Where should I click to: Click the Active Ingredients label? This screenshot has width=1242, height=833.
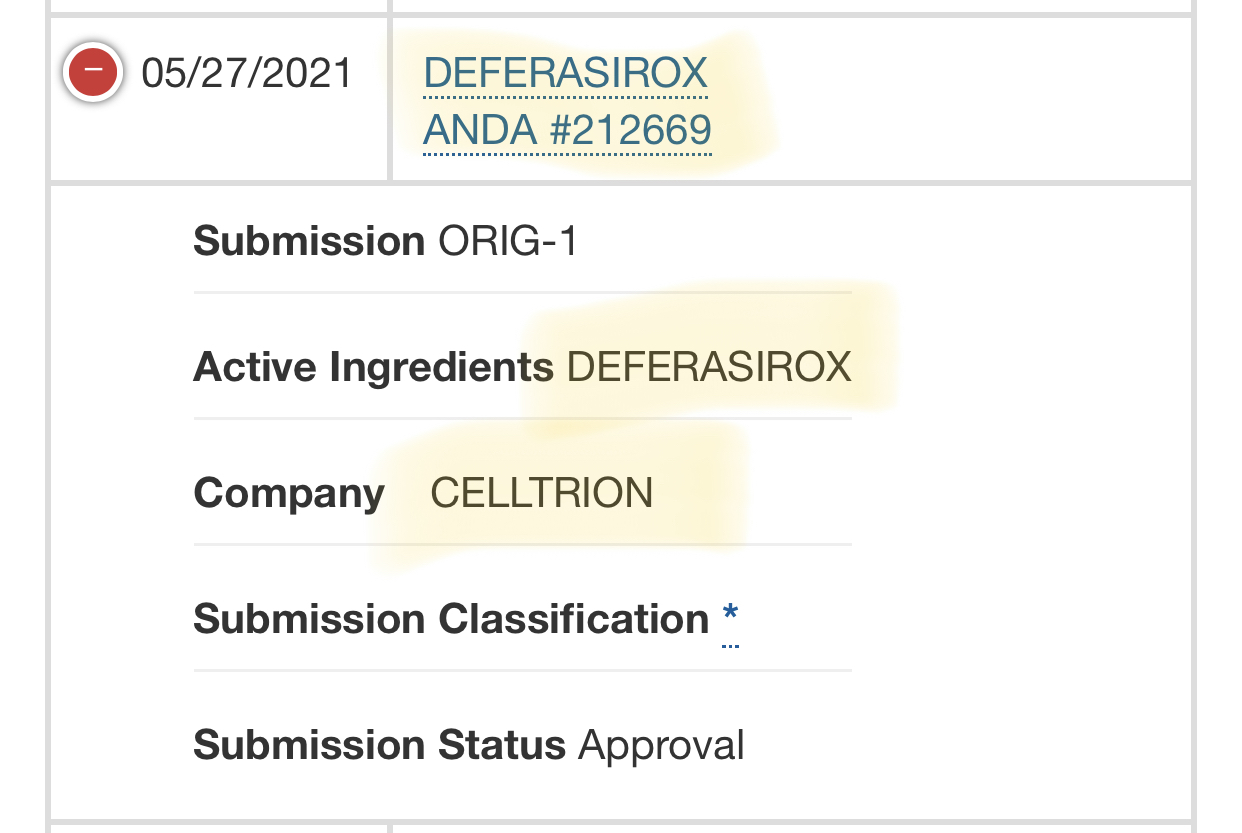pyautogui.click(x=373, y=368)
